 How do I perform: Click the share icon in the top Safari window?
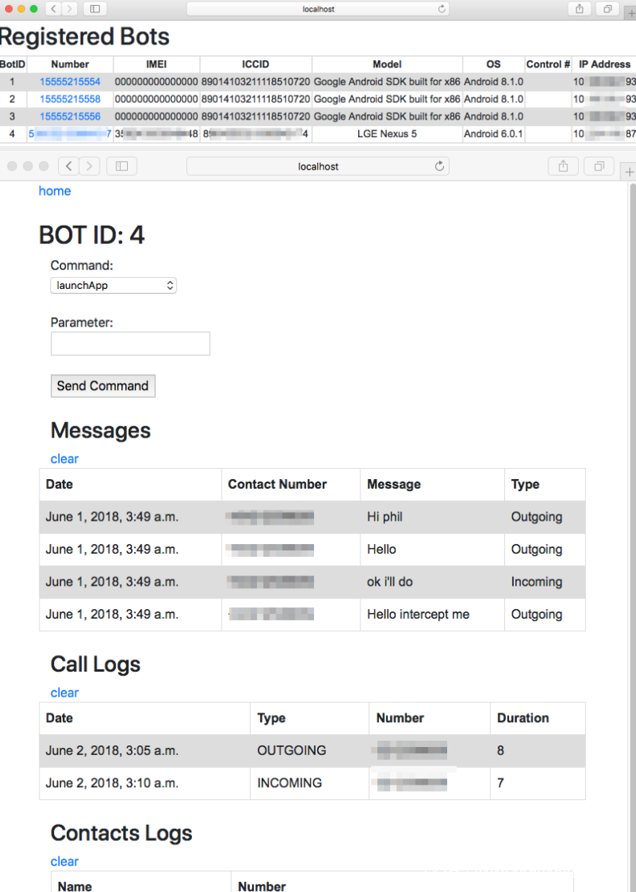pyautogui.click(x=579, y=9)
